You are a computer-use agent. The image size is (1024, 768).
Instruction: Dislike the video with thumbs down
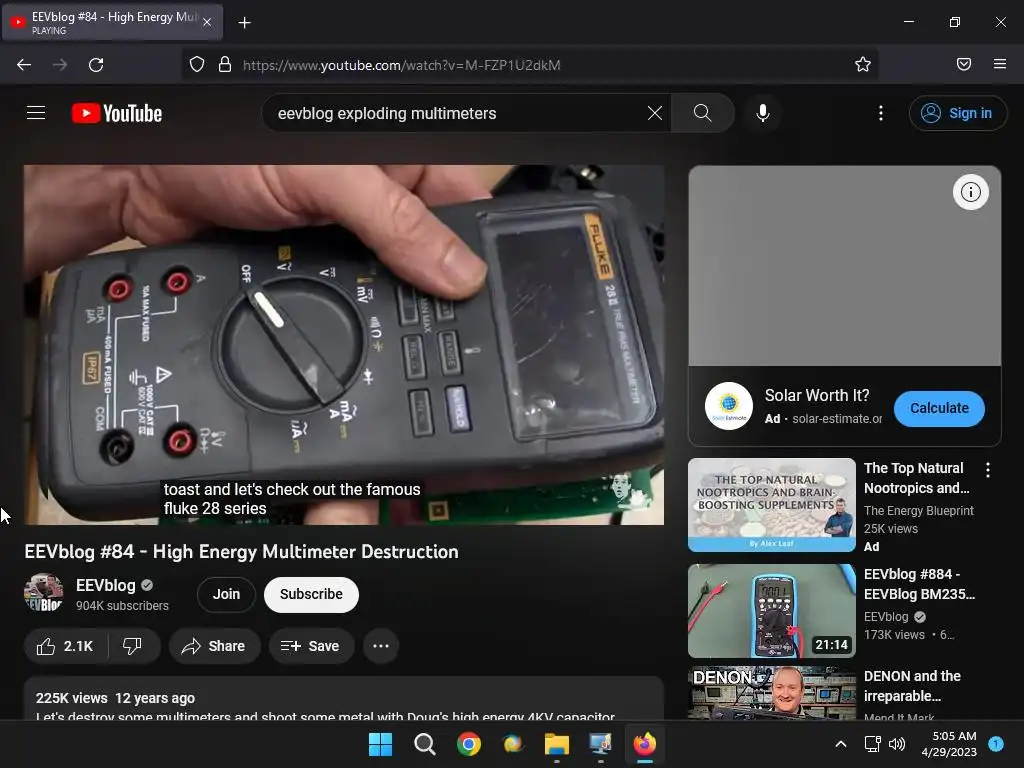coord(133,646)
